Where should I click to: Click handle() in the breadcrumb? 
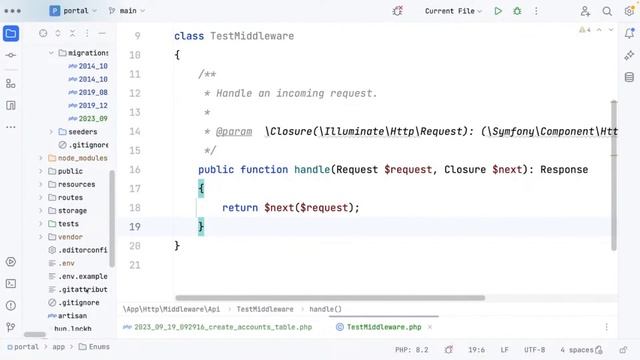[325, 309]
